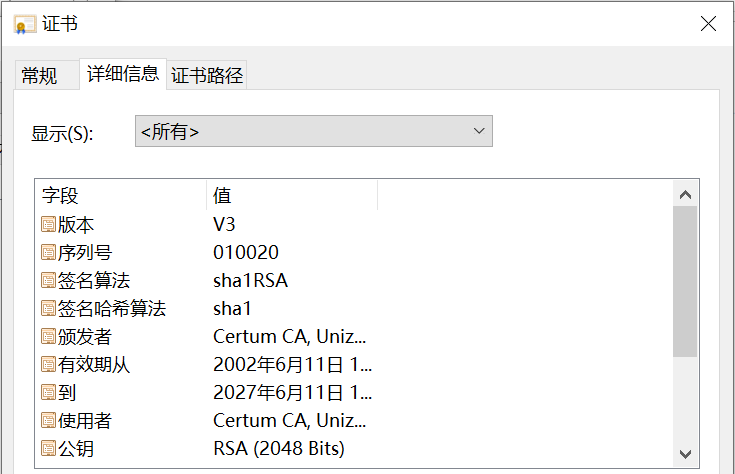Select the 颁发者 row label

pos(85,337)
